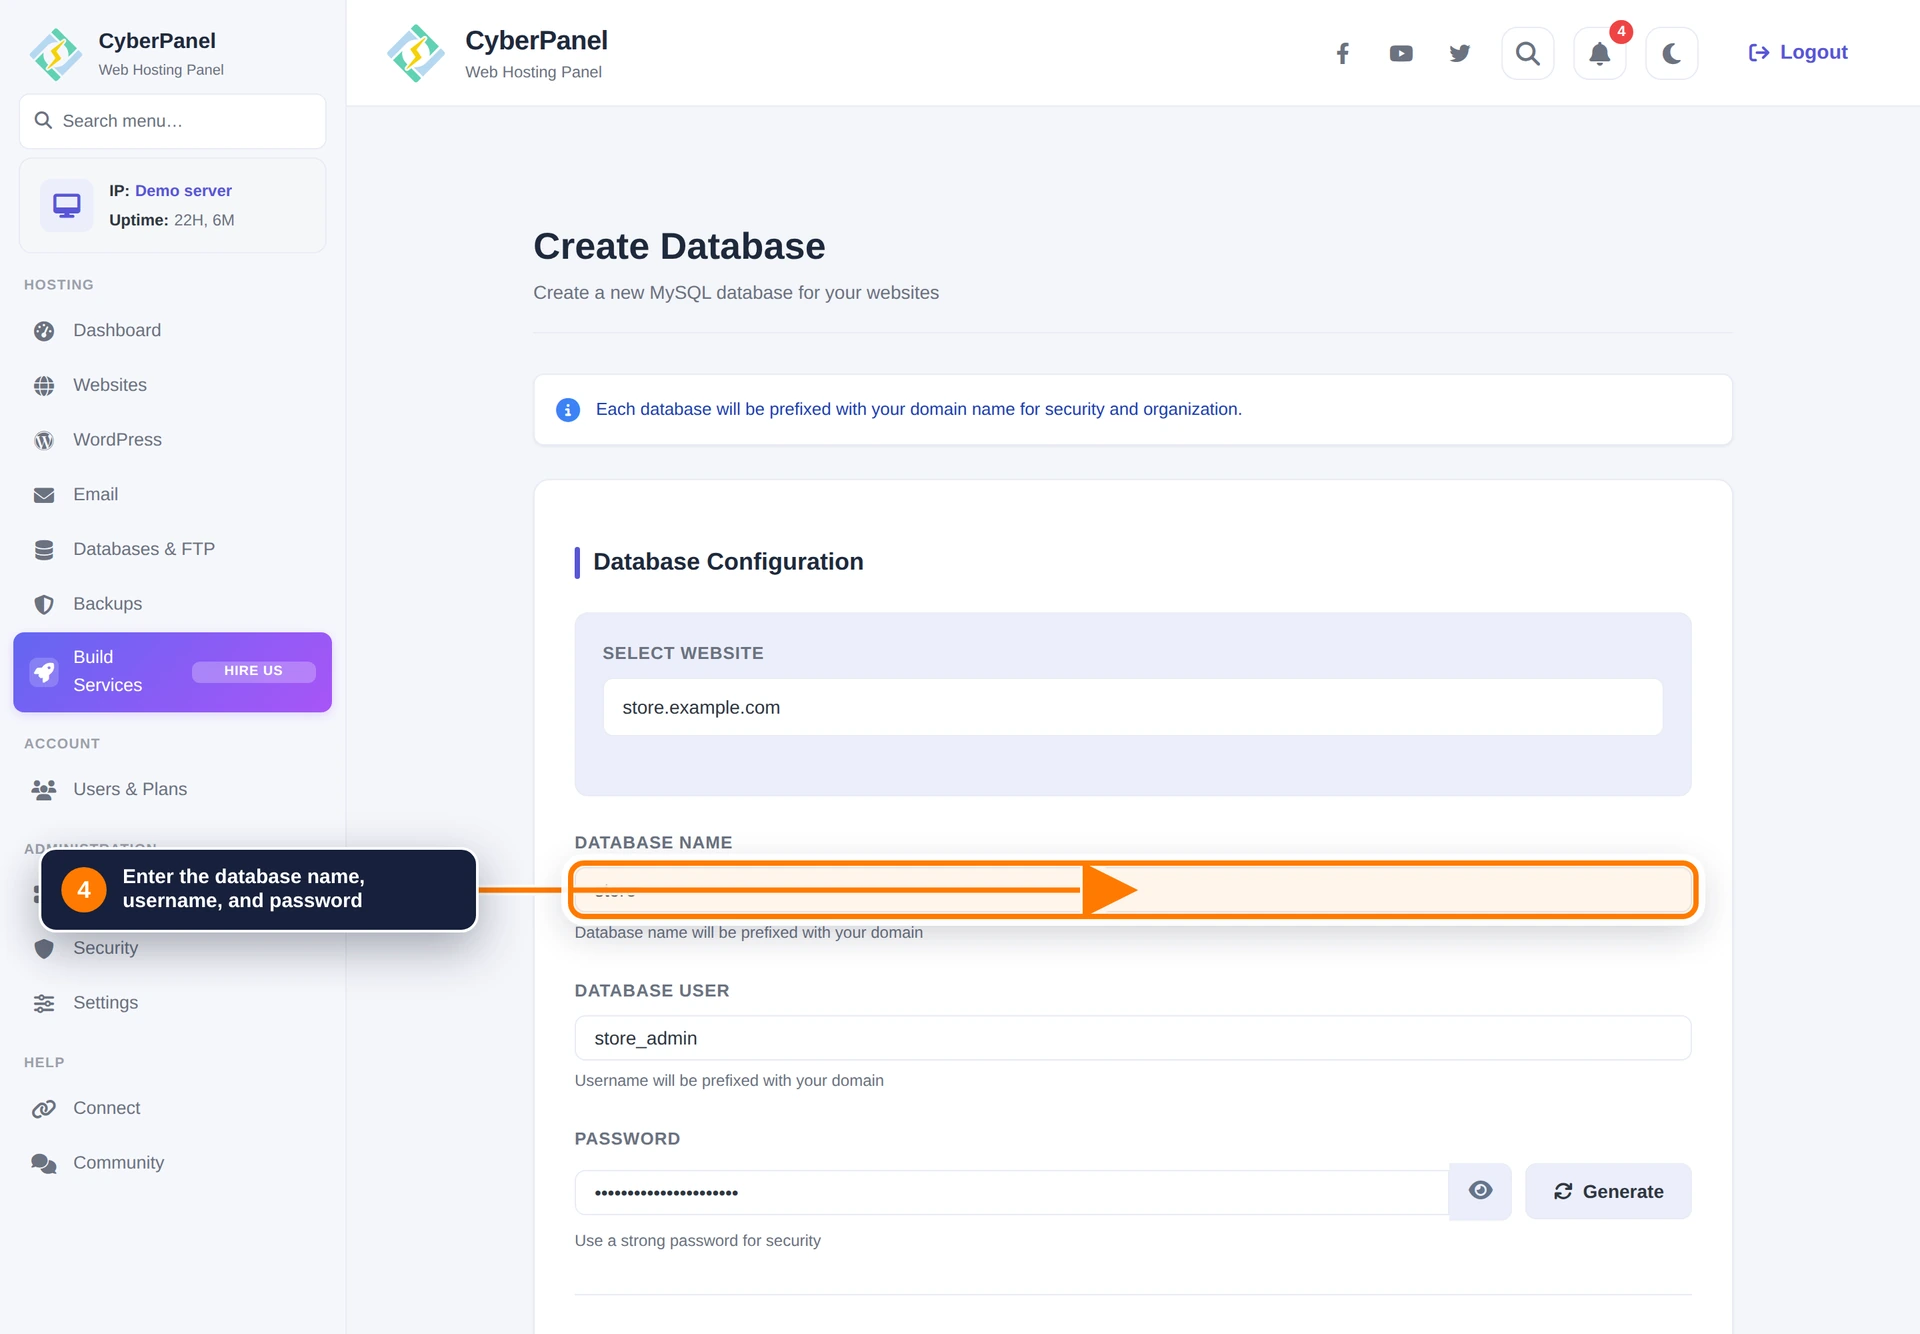Open the Twitter profile icon
The height and width of the screenshot is (1334, 1920).
1460,53
